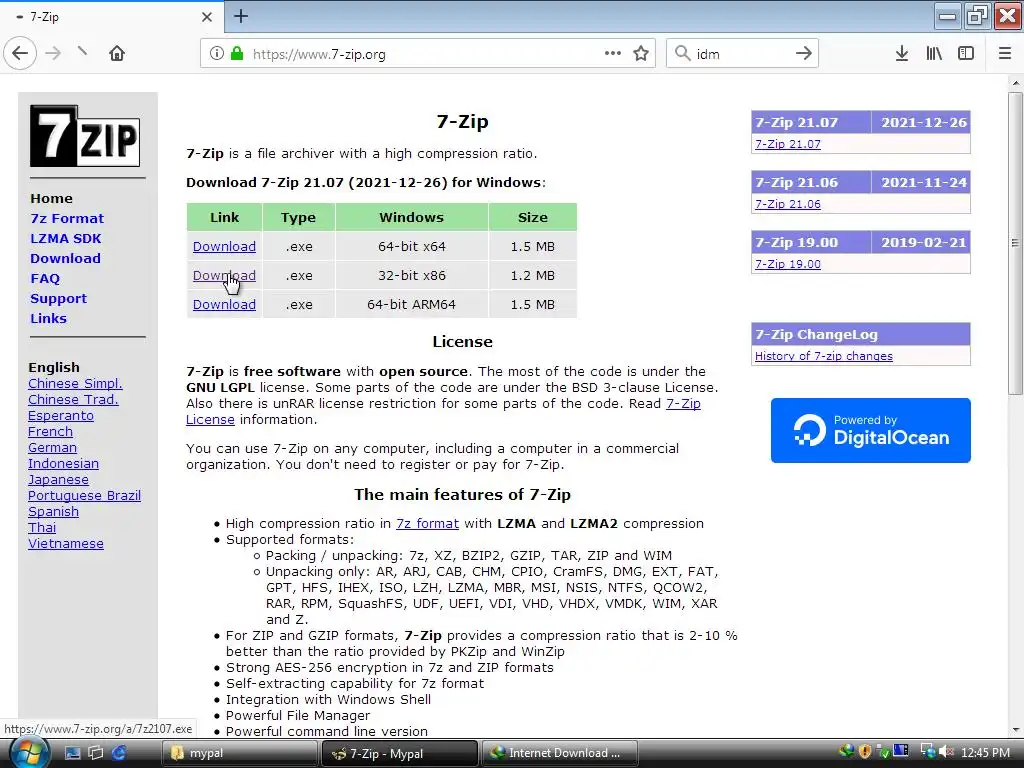This screenshot has height=768, width=1024.
Task: Switch language to Vietnamese
Action: click(66, 544)
